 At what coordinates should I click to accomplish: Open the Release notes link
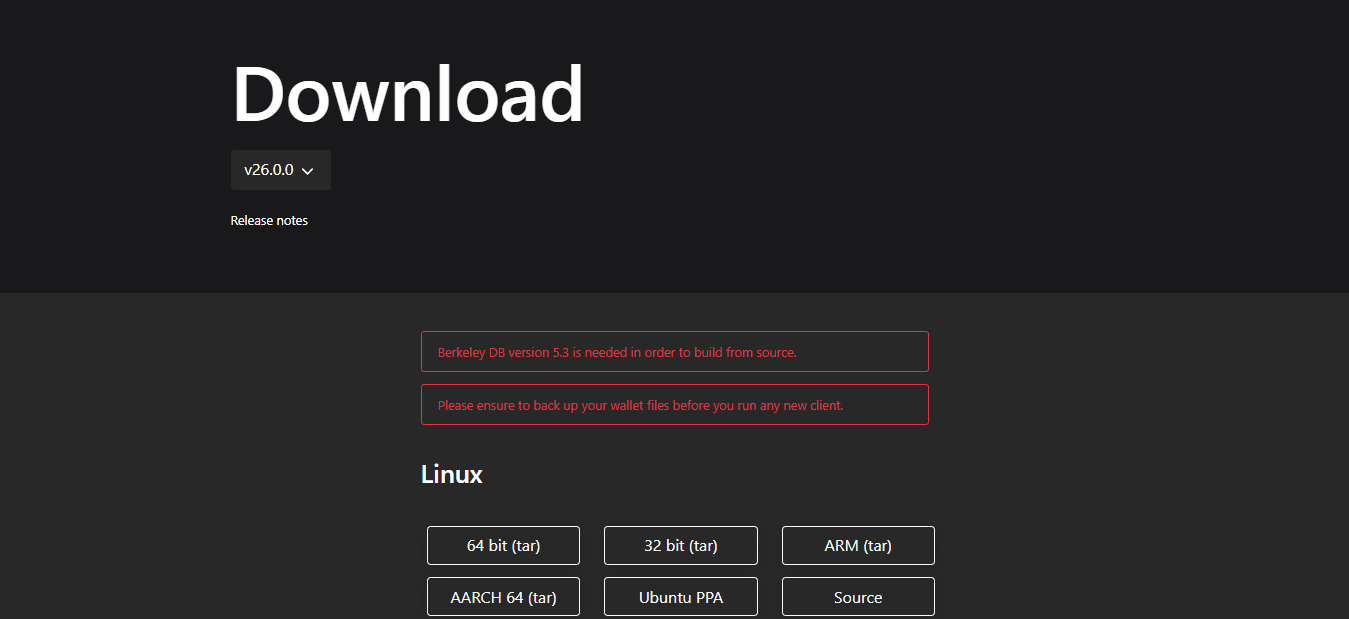(269, 220)
